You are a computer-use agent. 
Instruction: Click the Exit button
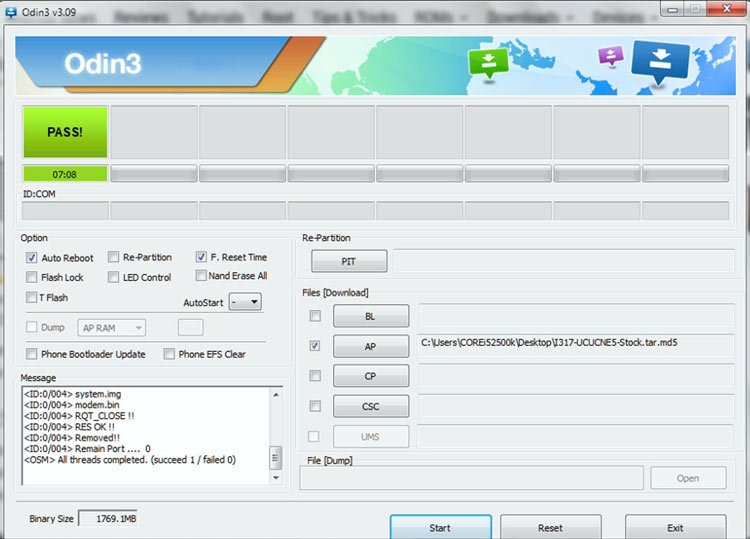[675, 528]
